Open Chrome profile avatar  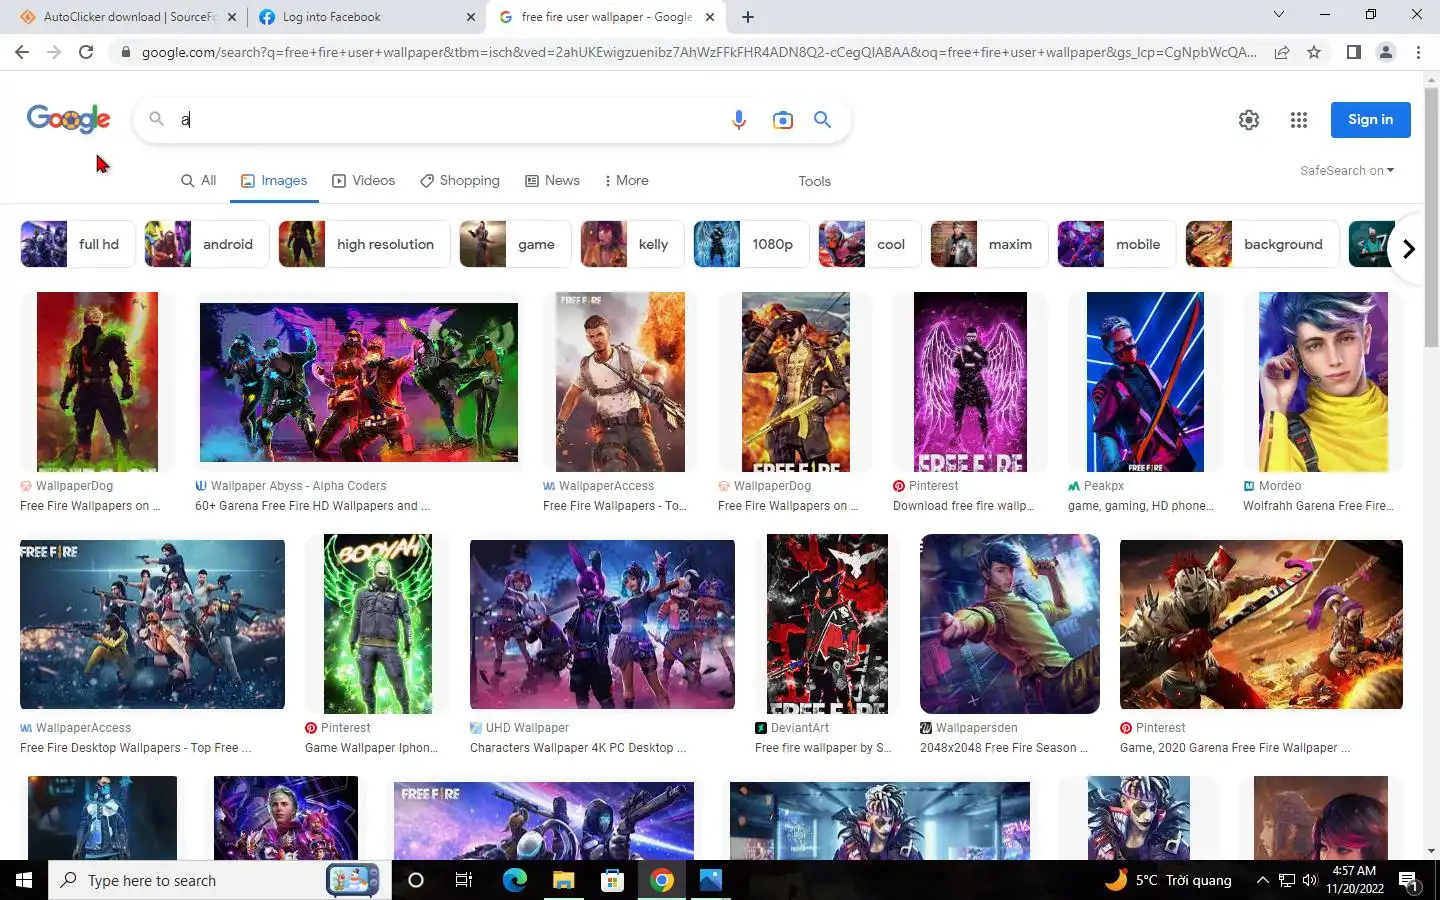coord(1386,52)
